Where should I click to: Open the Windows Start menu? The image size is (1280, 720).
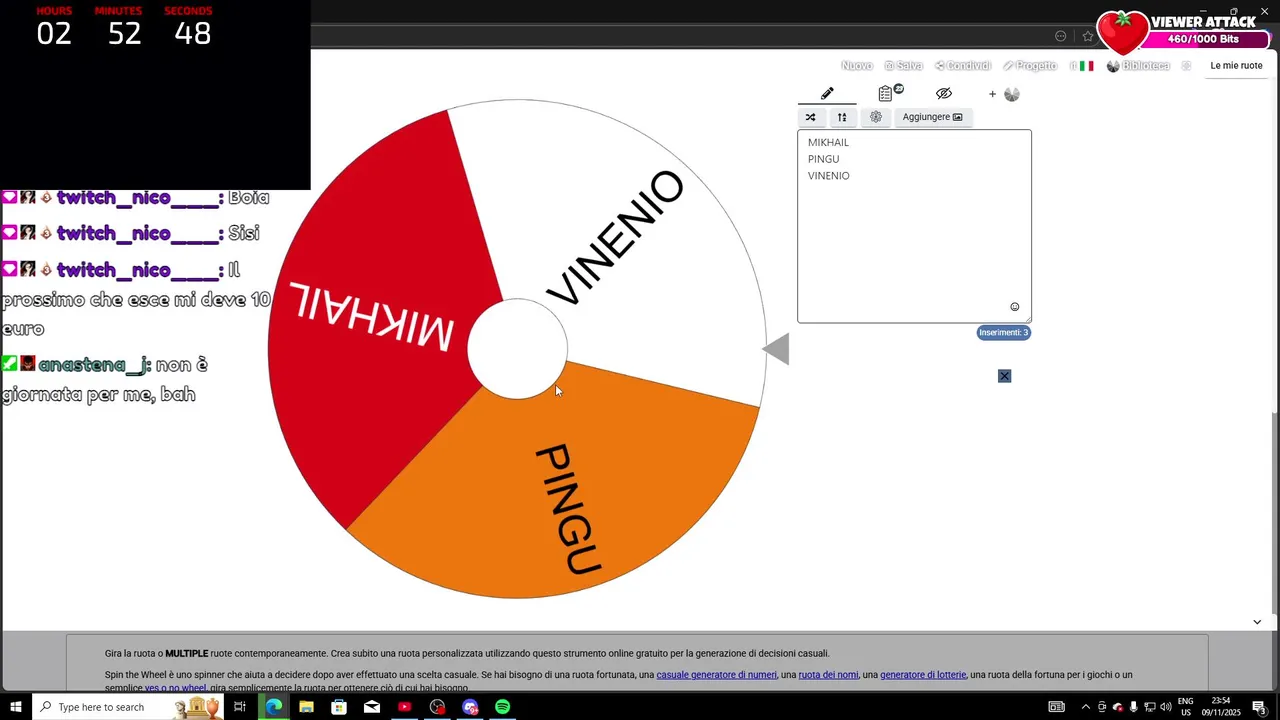click(16, 707)
